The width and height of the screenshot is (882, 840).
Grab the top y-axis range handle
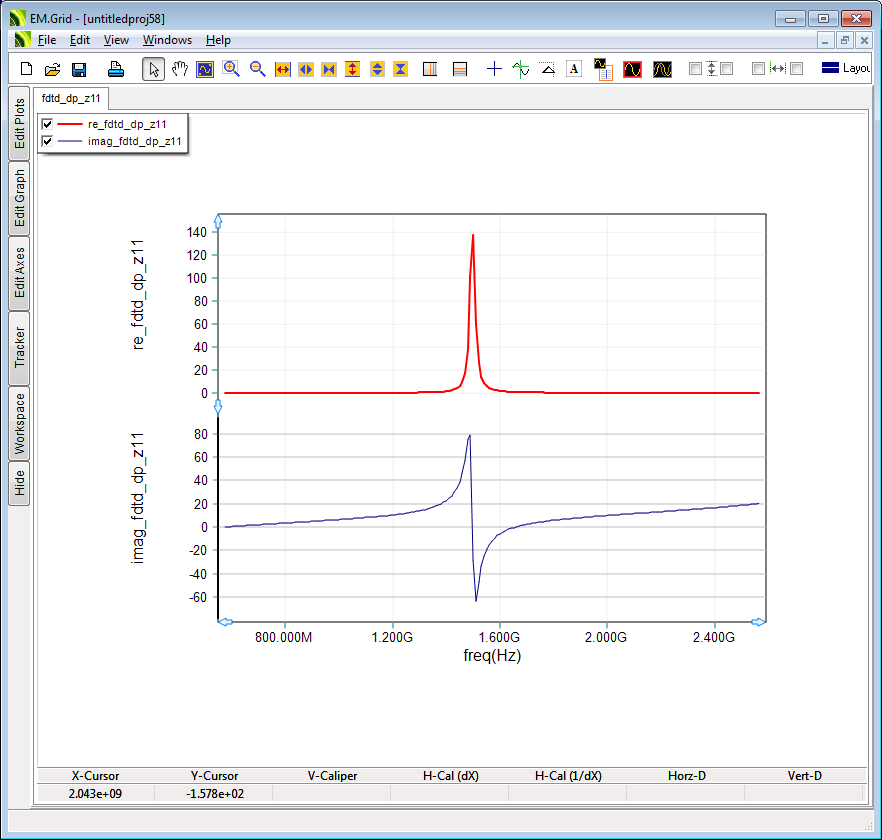[218, 221]
